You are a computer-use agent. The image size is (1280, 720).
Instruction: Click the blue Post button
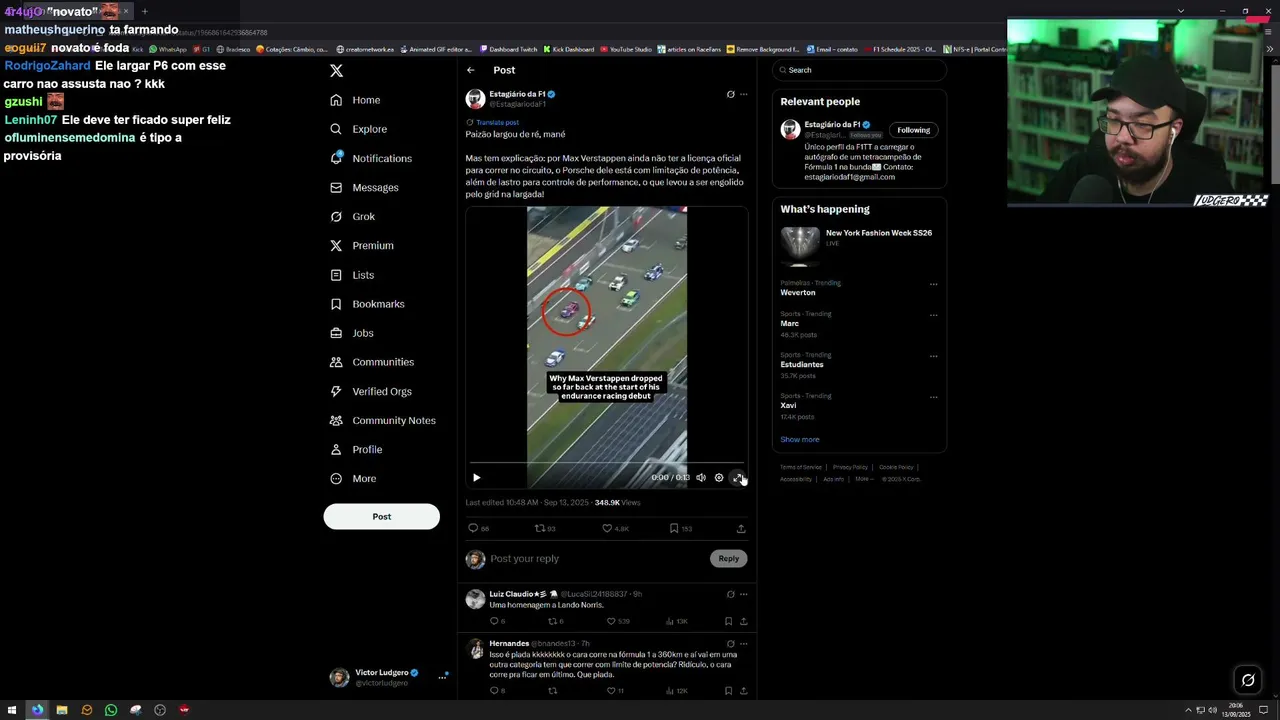pos(381,516)
